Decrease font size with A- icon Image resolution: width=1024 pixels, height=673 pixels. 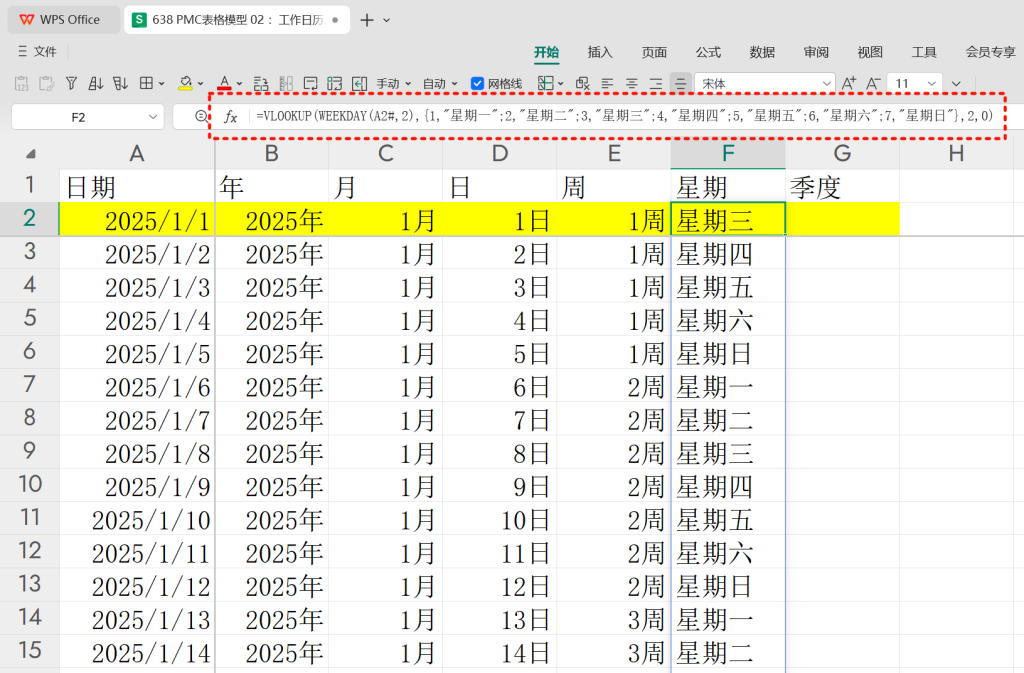coord(873,84)
